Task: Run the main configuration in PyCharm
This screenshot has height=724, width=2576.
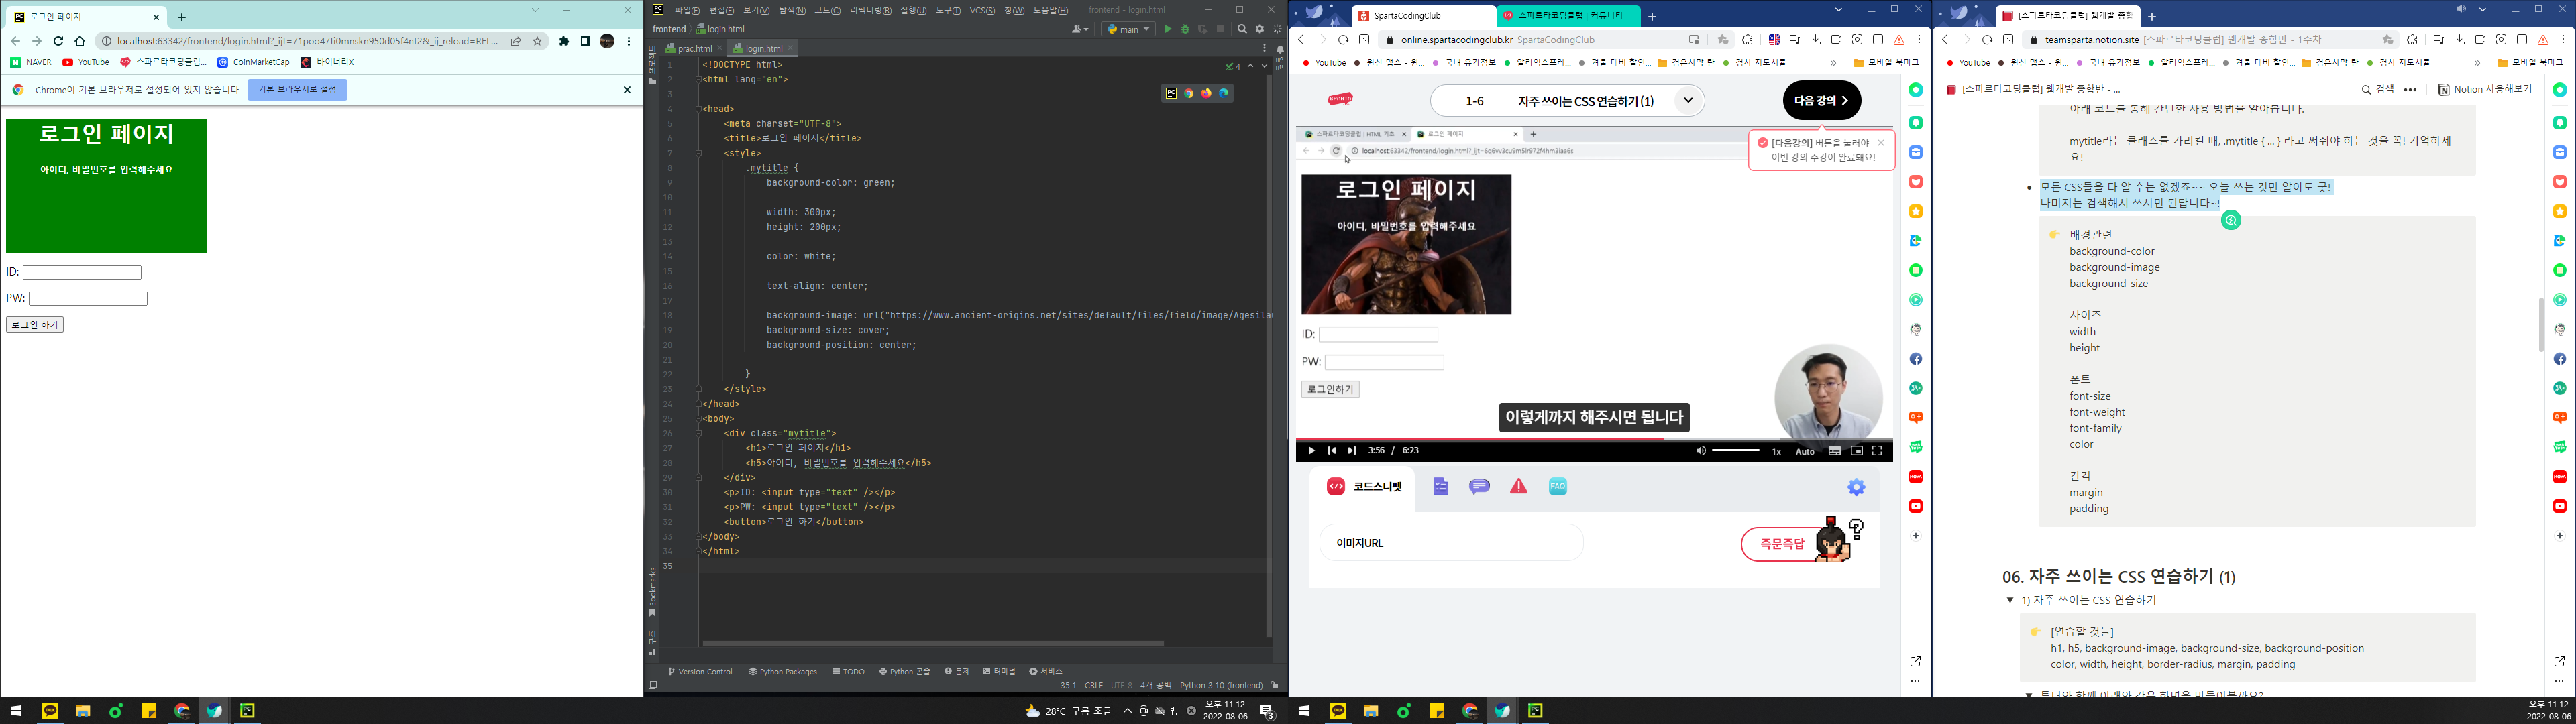Action: [x=1167, y=29]
